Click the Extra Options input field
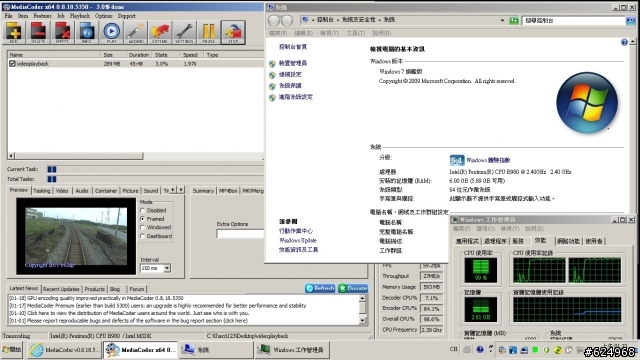 (240, 234)
